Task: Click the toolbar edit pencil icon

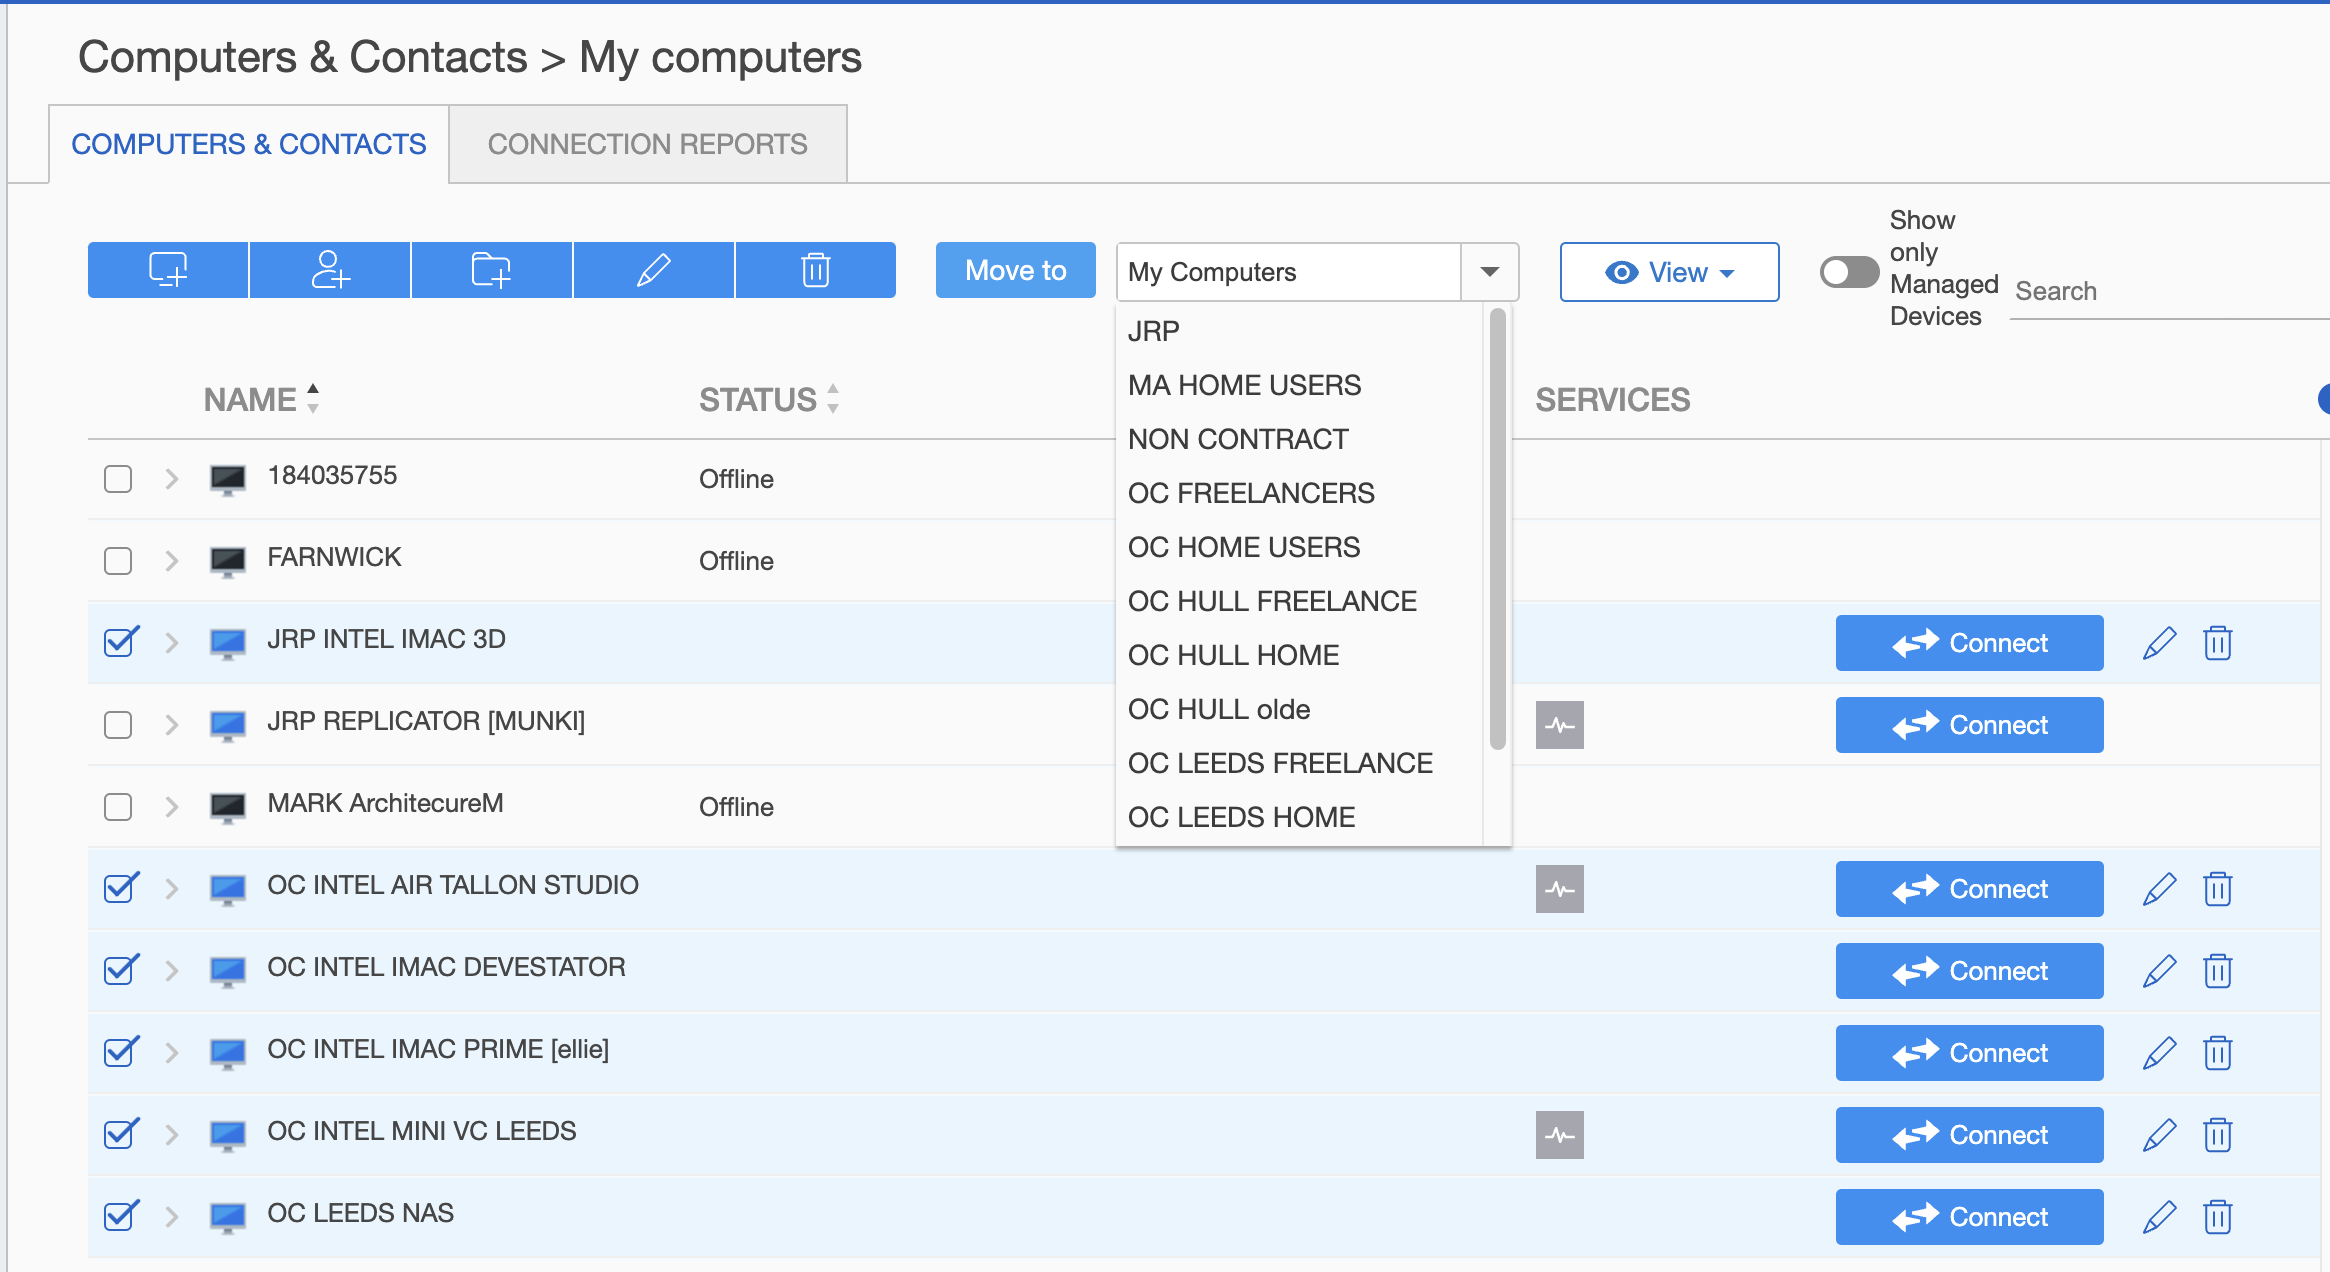Action: click(653, 270)
